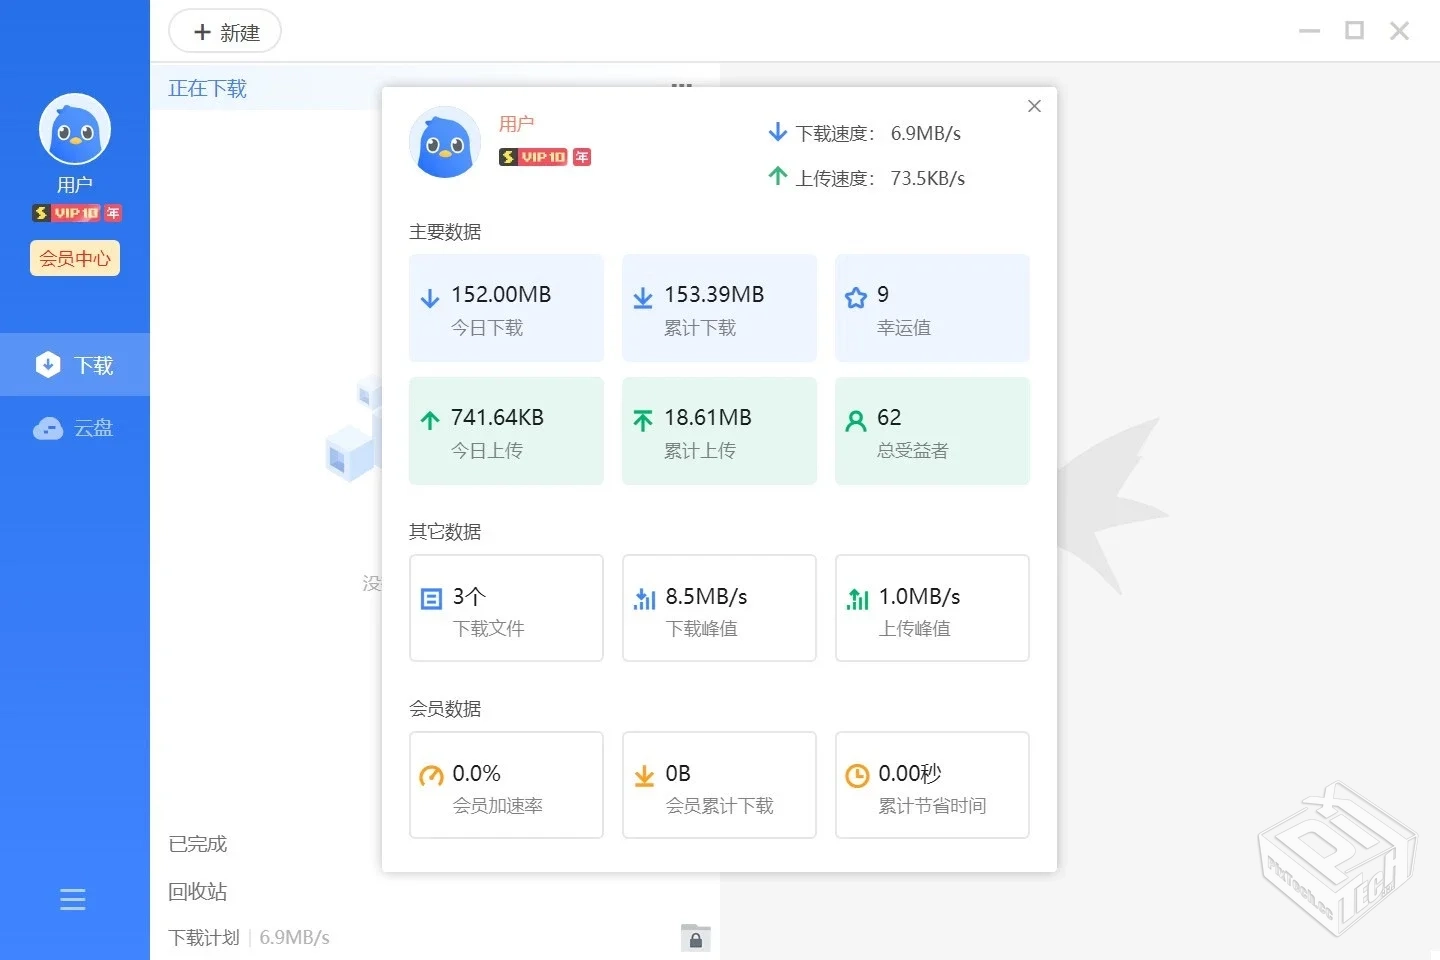Viewport: 1440px width, 960px height.
Task: Click the 6.9MB/s speed value near 下载计划
Action: [294, 937]
